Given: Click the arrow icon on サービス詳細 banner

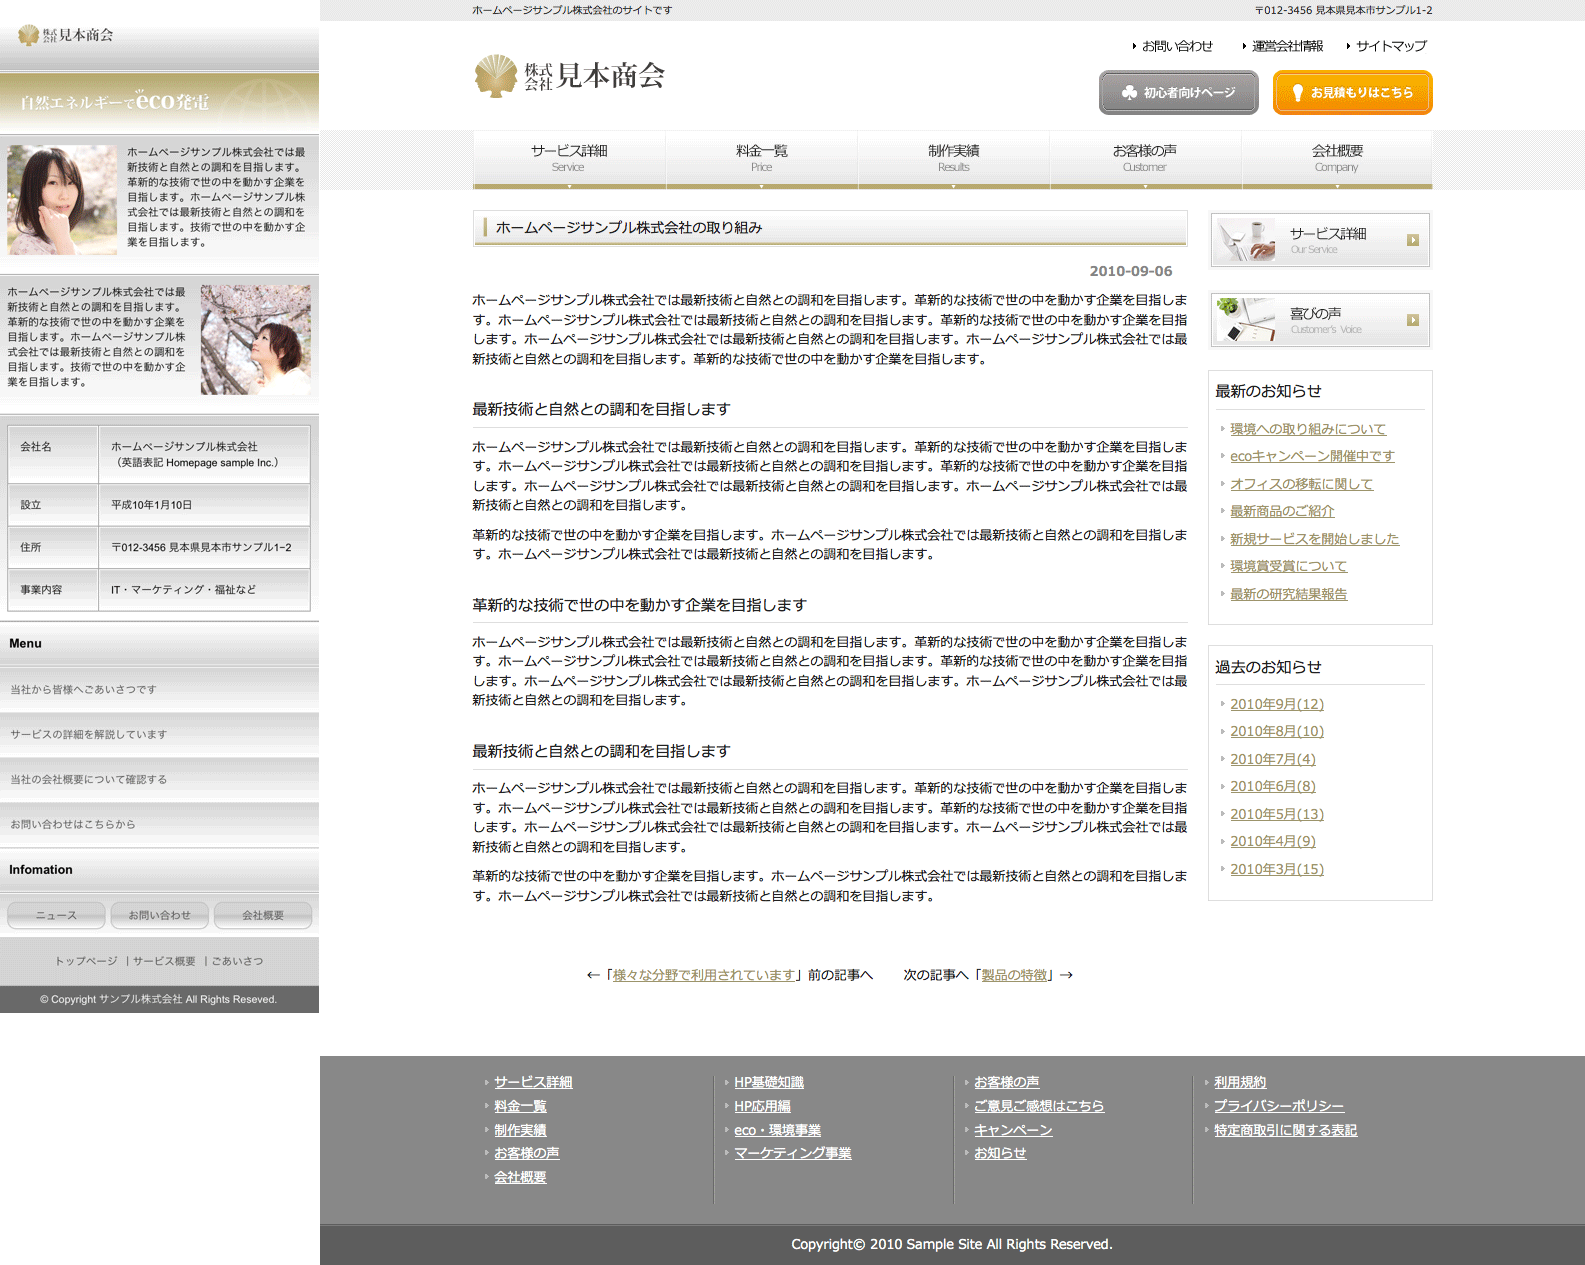Looking at the screenshot, I should coord(1412,240).
